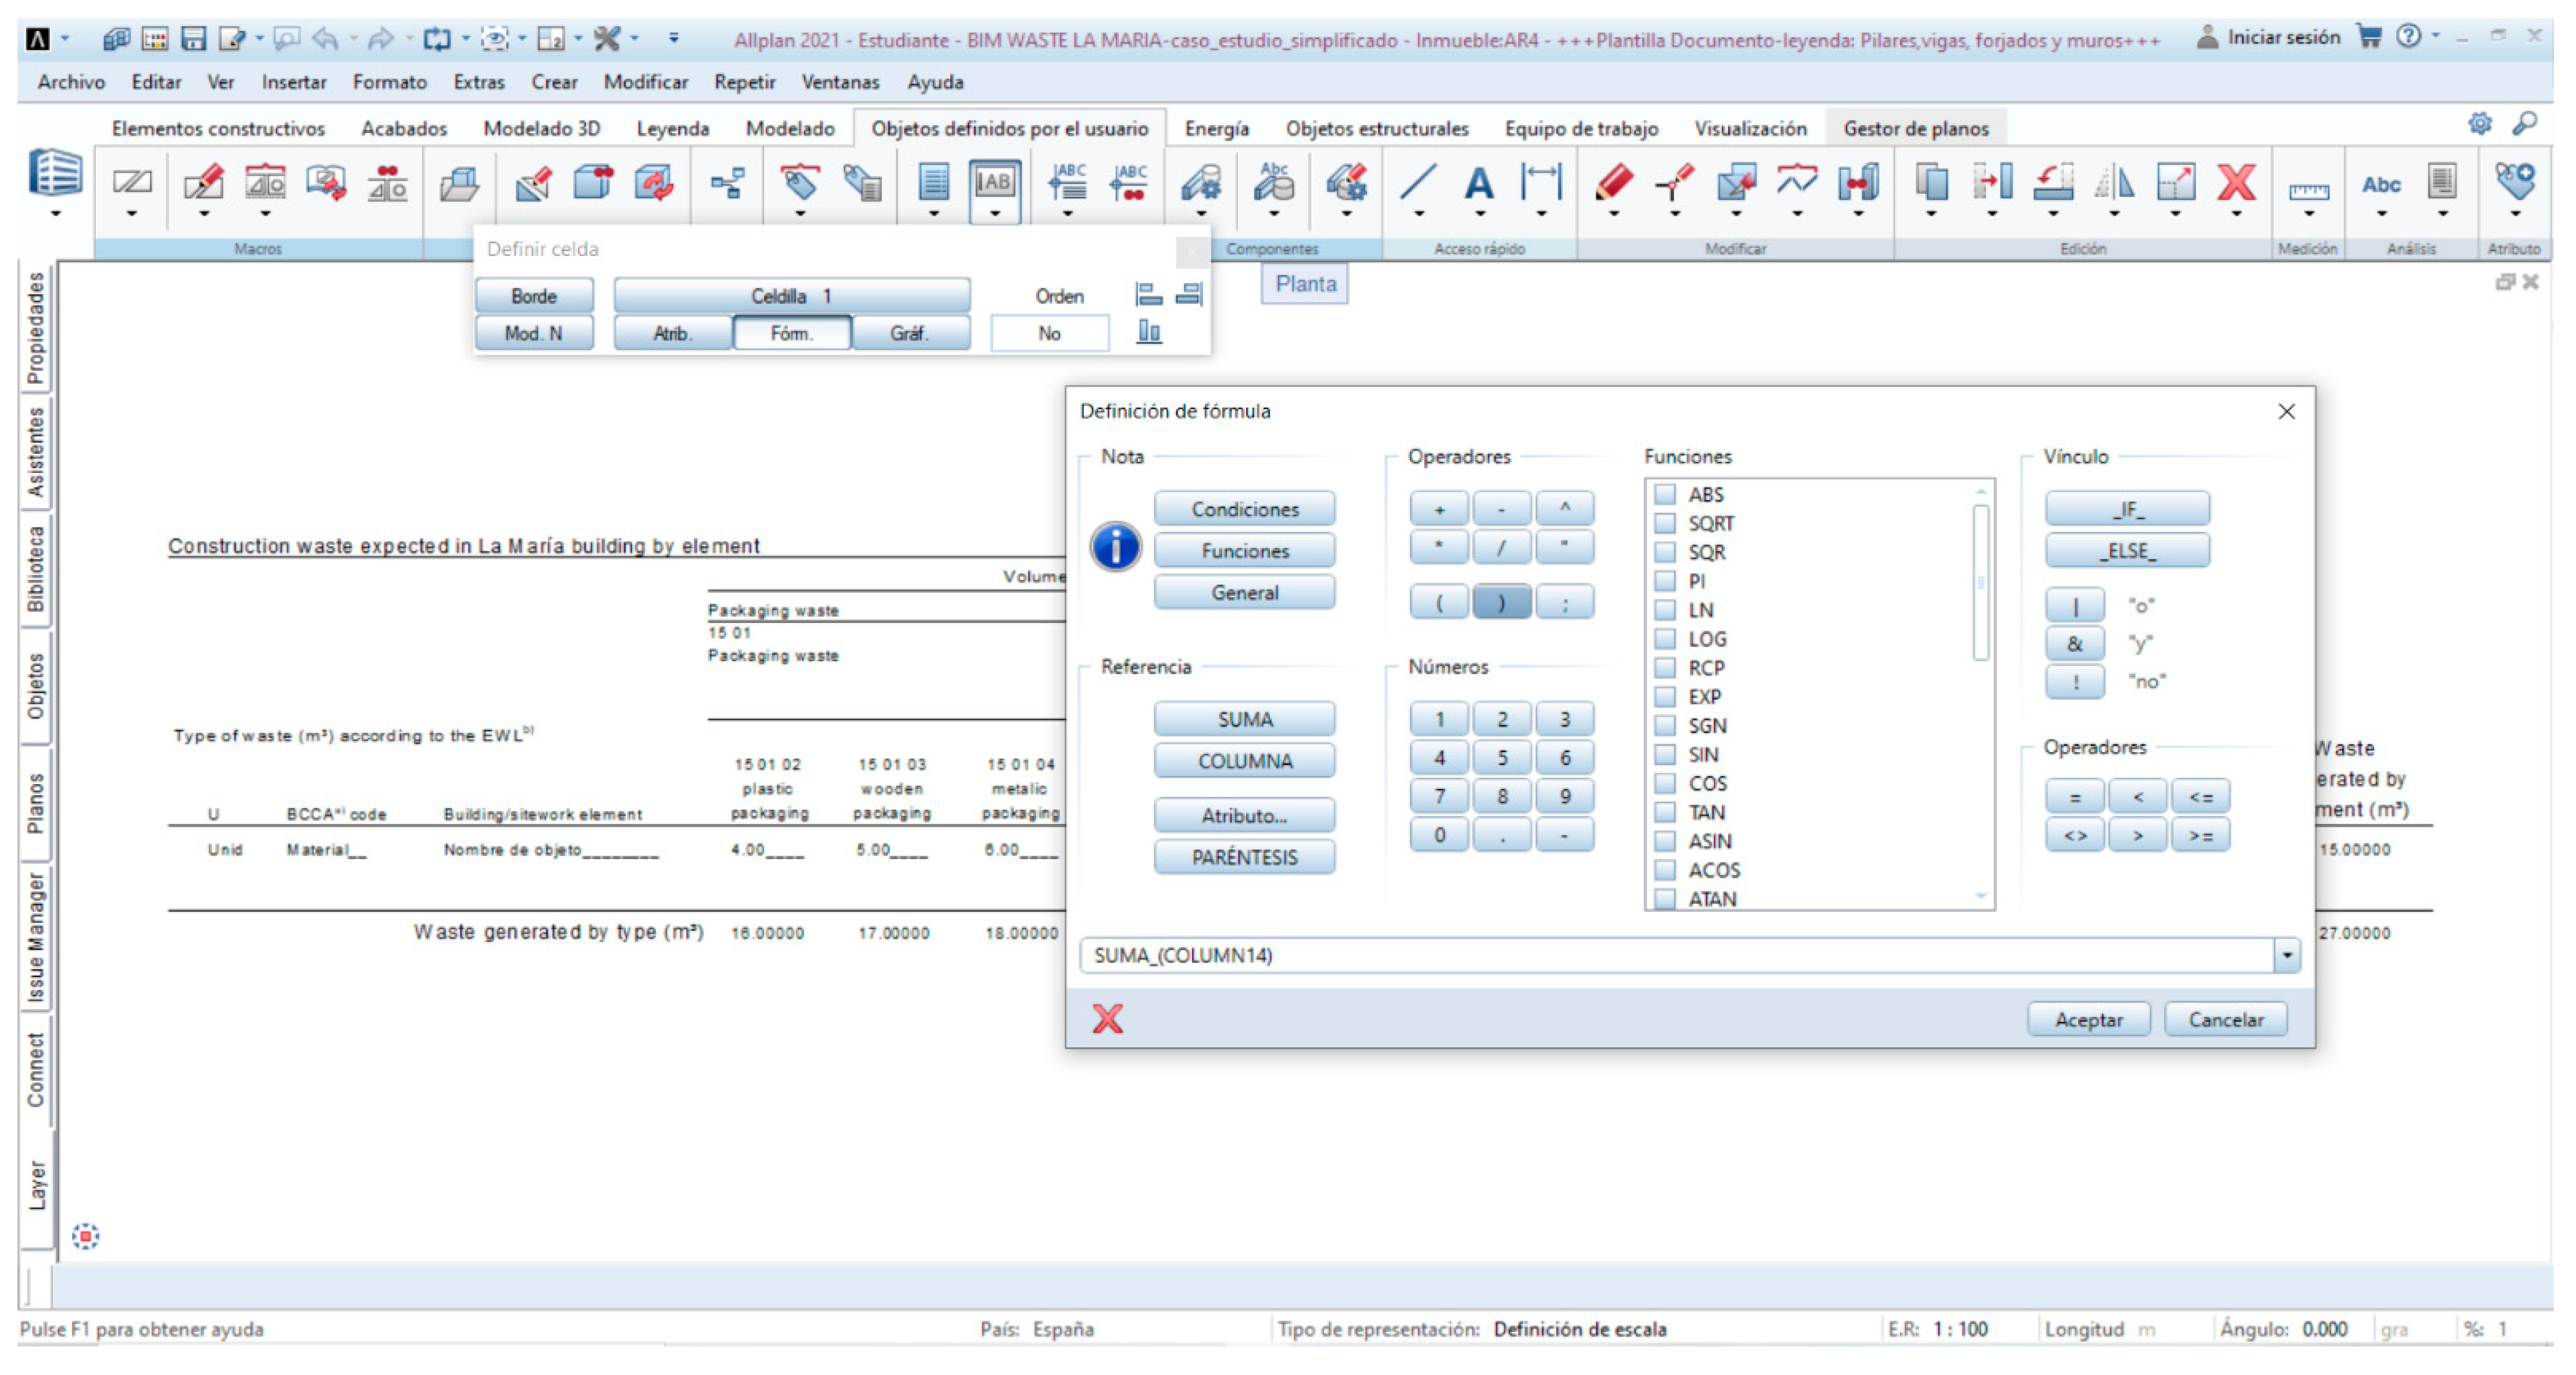Image resolution: width=2576 pixels, height=1375 pixels.
Task: Open dropdown under the IAB label tool
Action: pyautogui.click(x=994, y=214)
